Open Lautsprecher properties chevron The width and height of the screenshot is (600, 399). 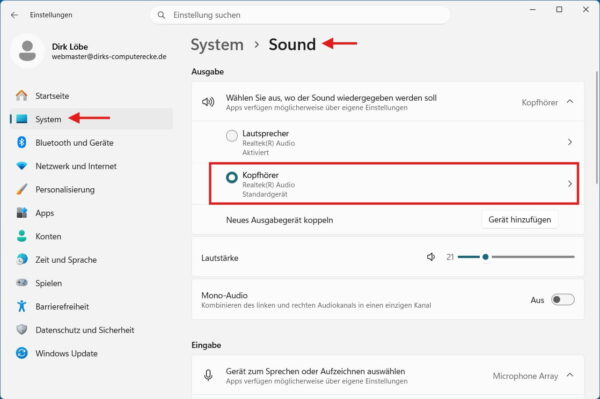coord(570,142)
